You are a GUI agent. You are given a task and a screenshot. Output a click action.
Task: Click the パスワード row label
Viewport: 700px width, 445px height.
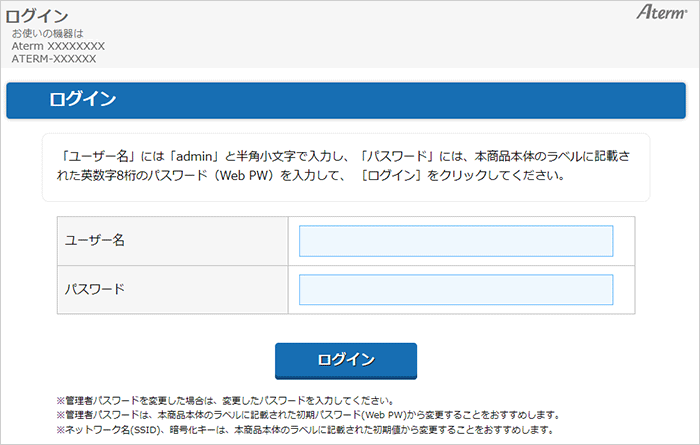tap(94, 290)
